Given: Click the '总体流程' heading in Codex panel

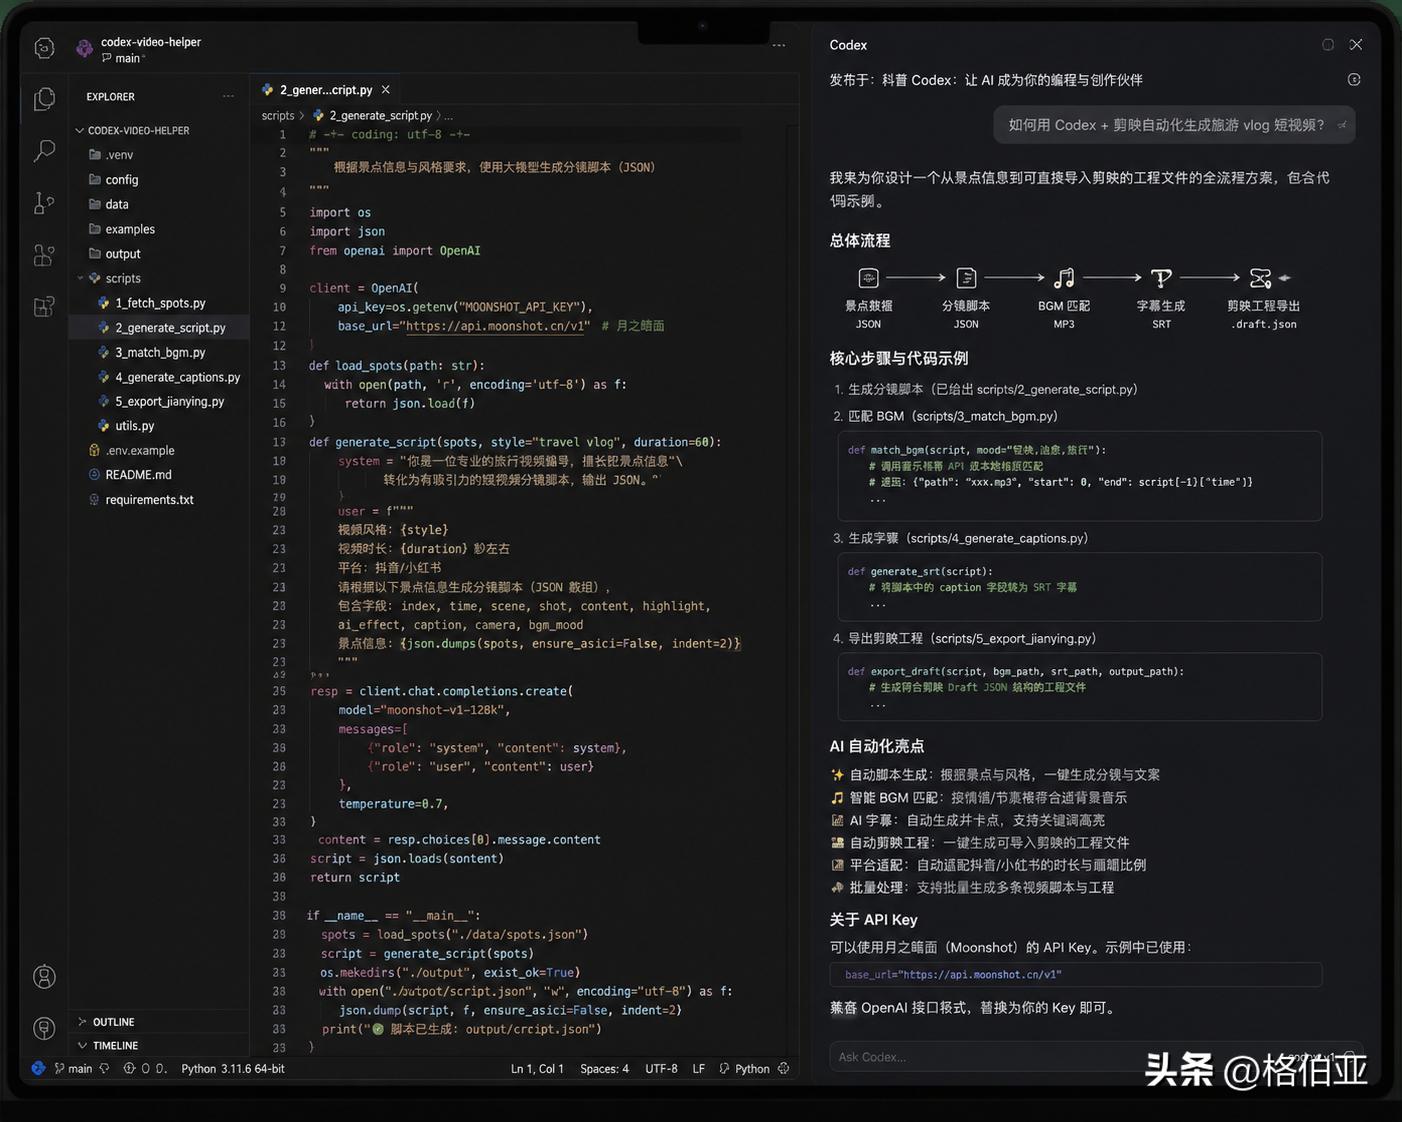Looking at the screenshot, I should click(x=860, y=241).
